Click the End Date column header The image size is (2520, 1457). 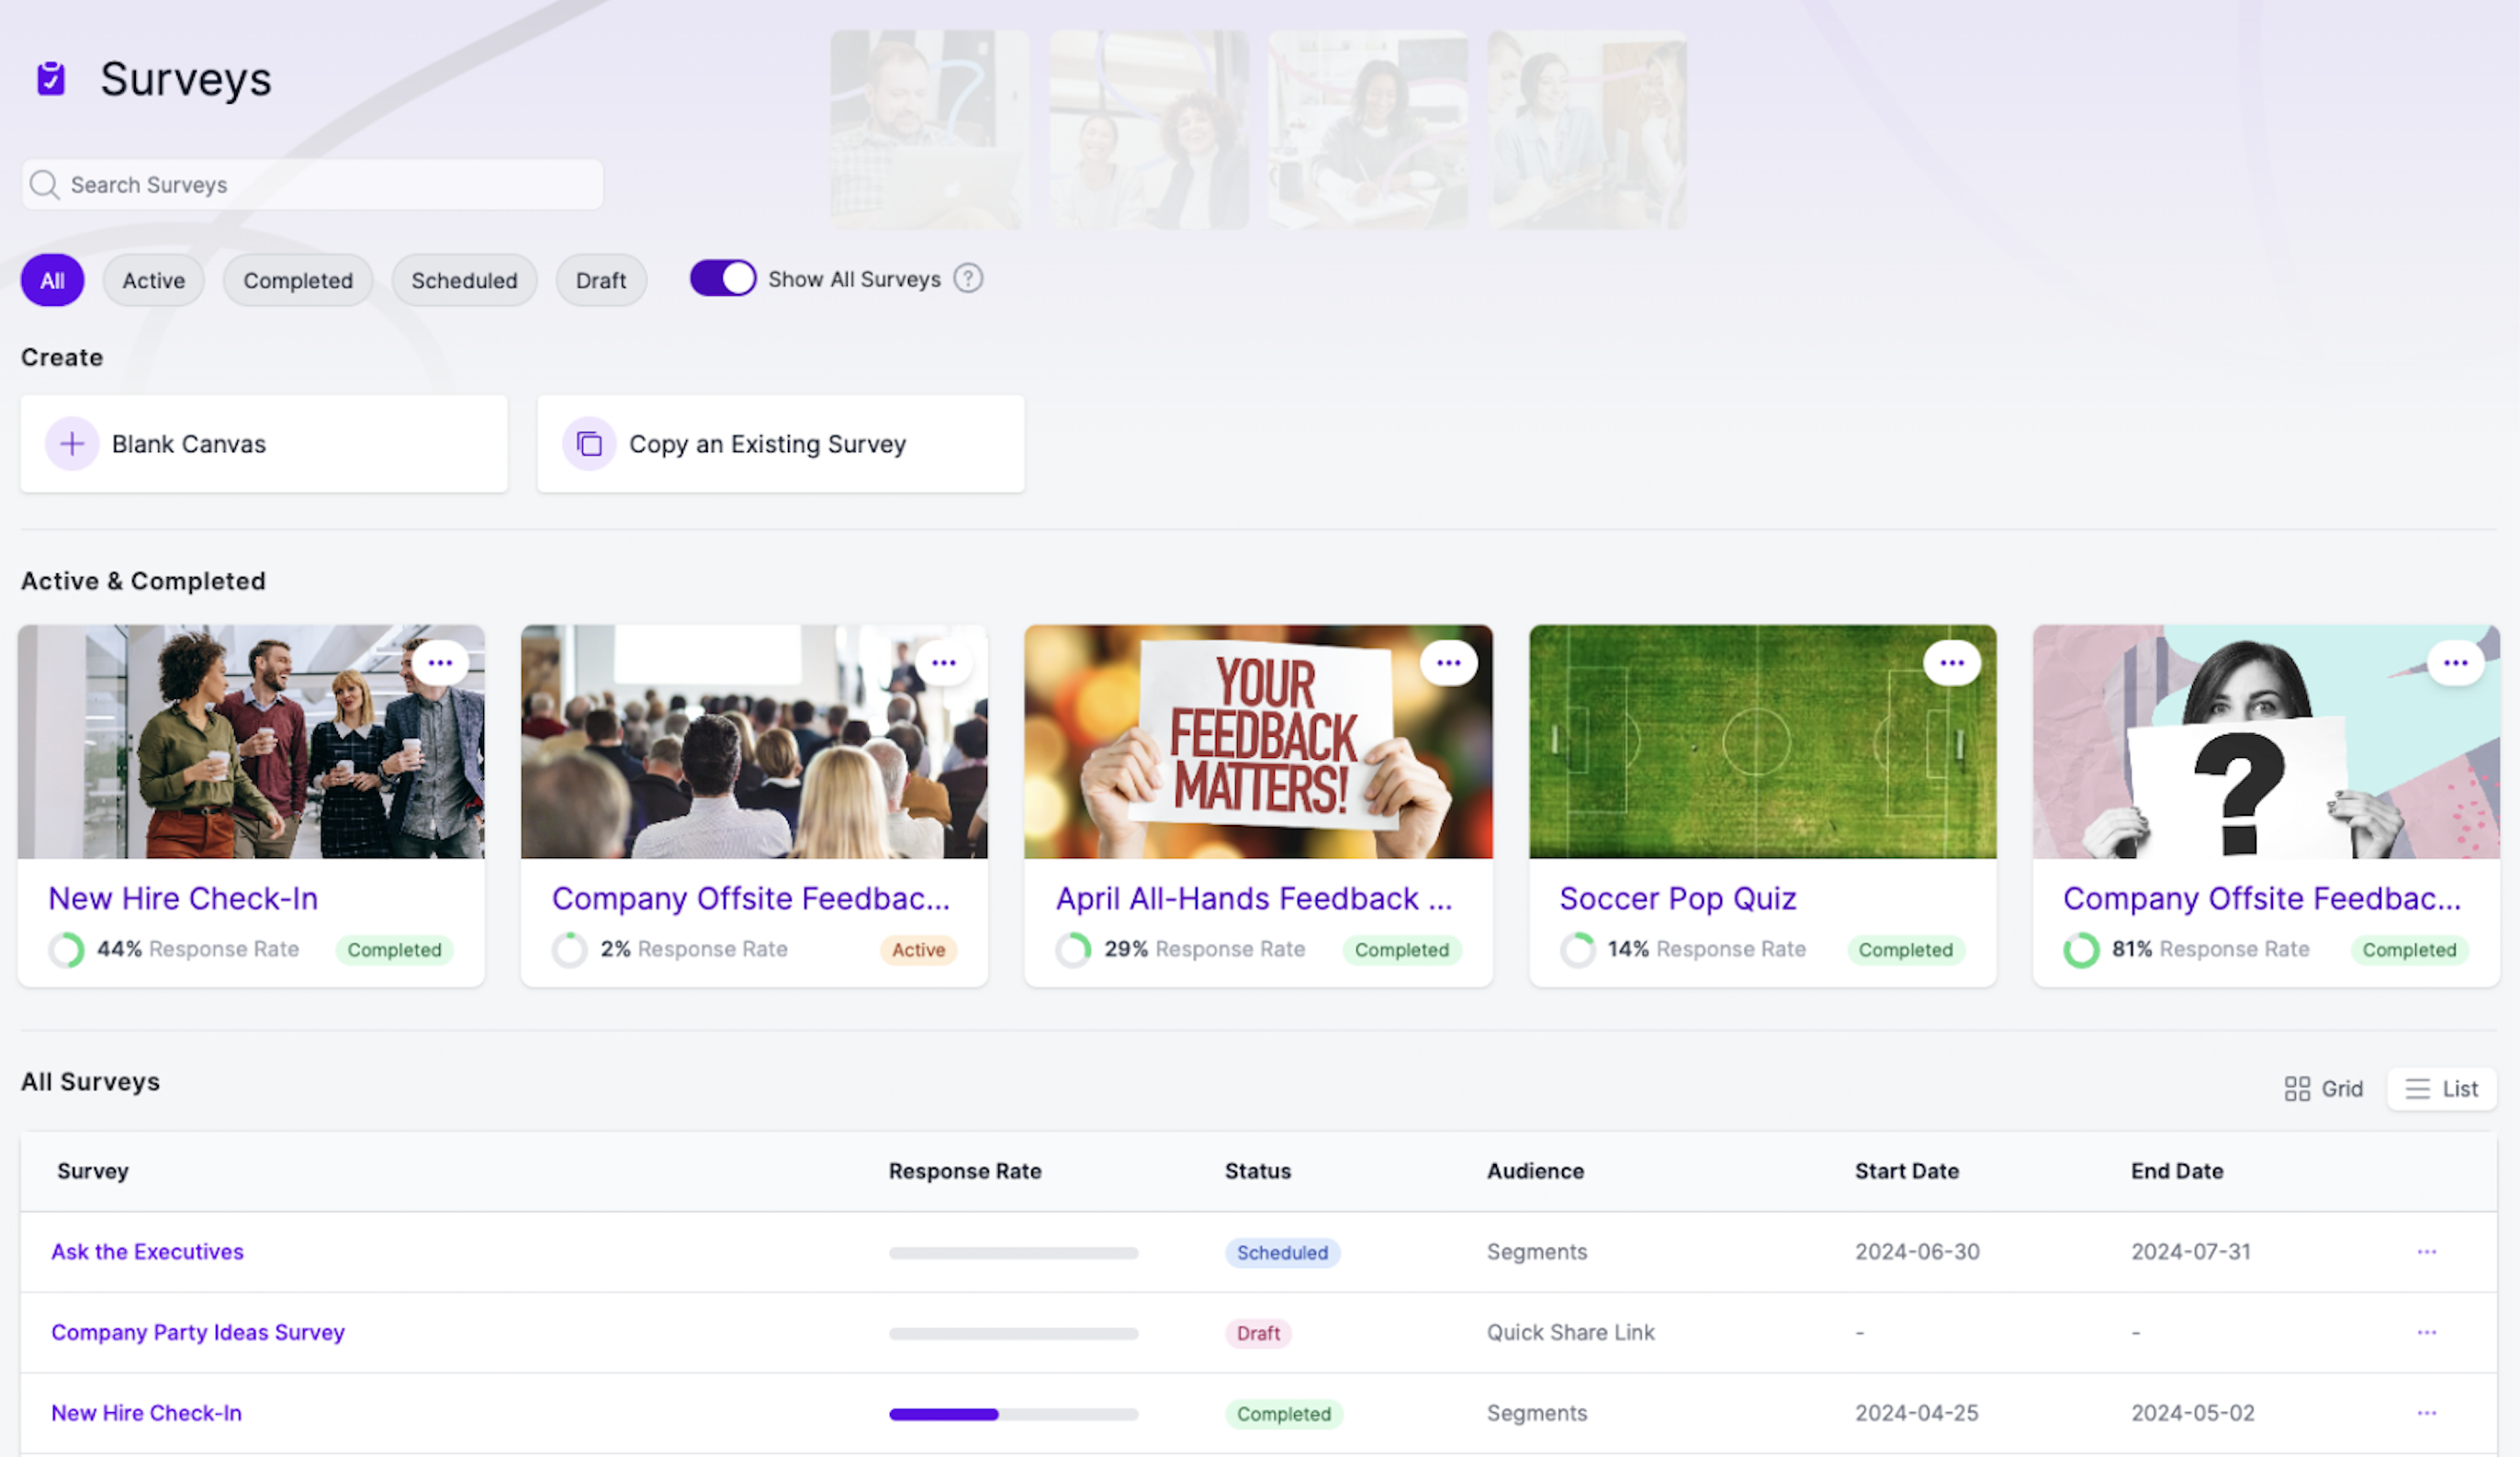2177,1171
